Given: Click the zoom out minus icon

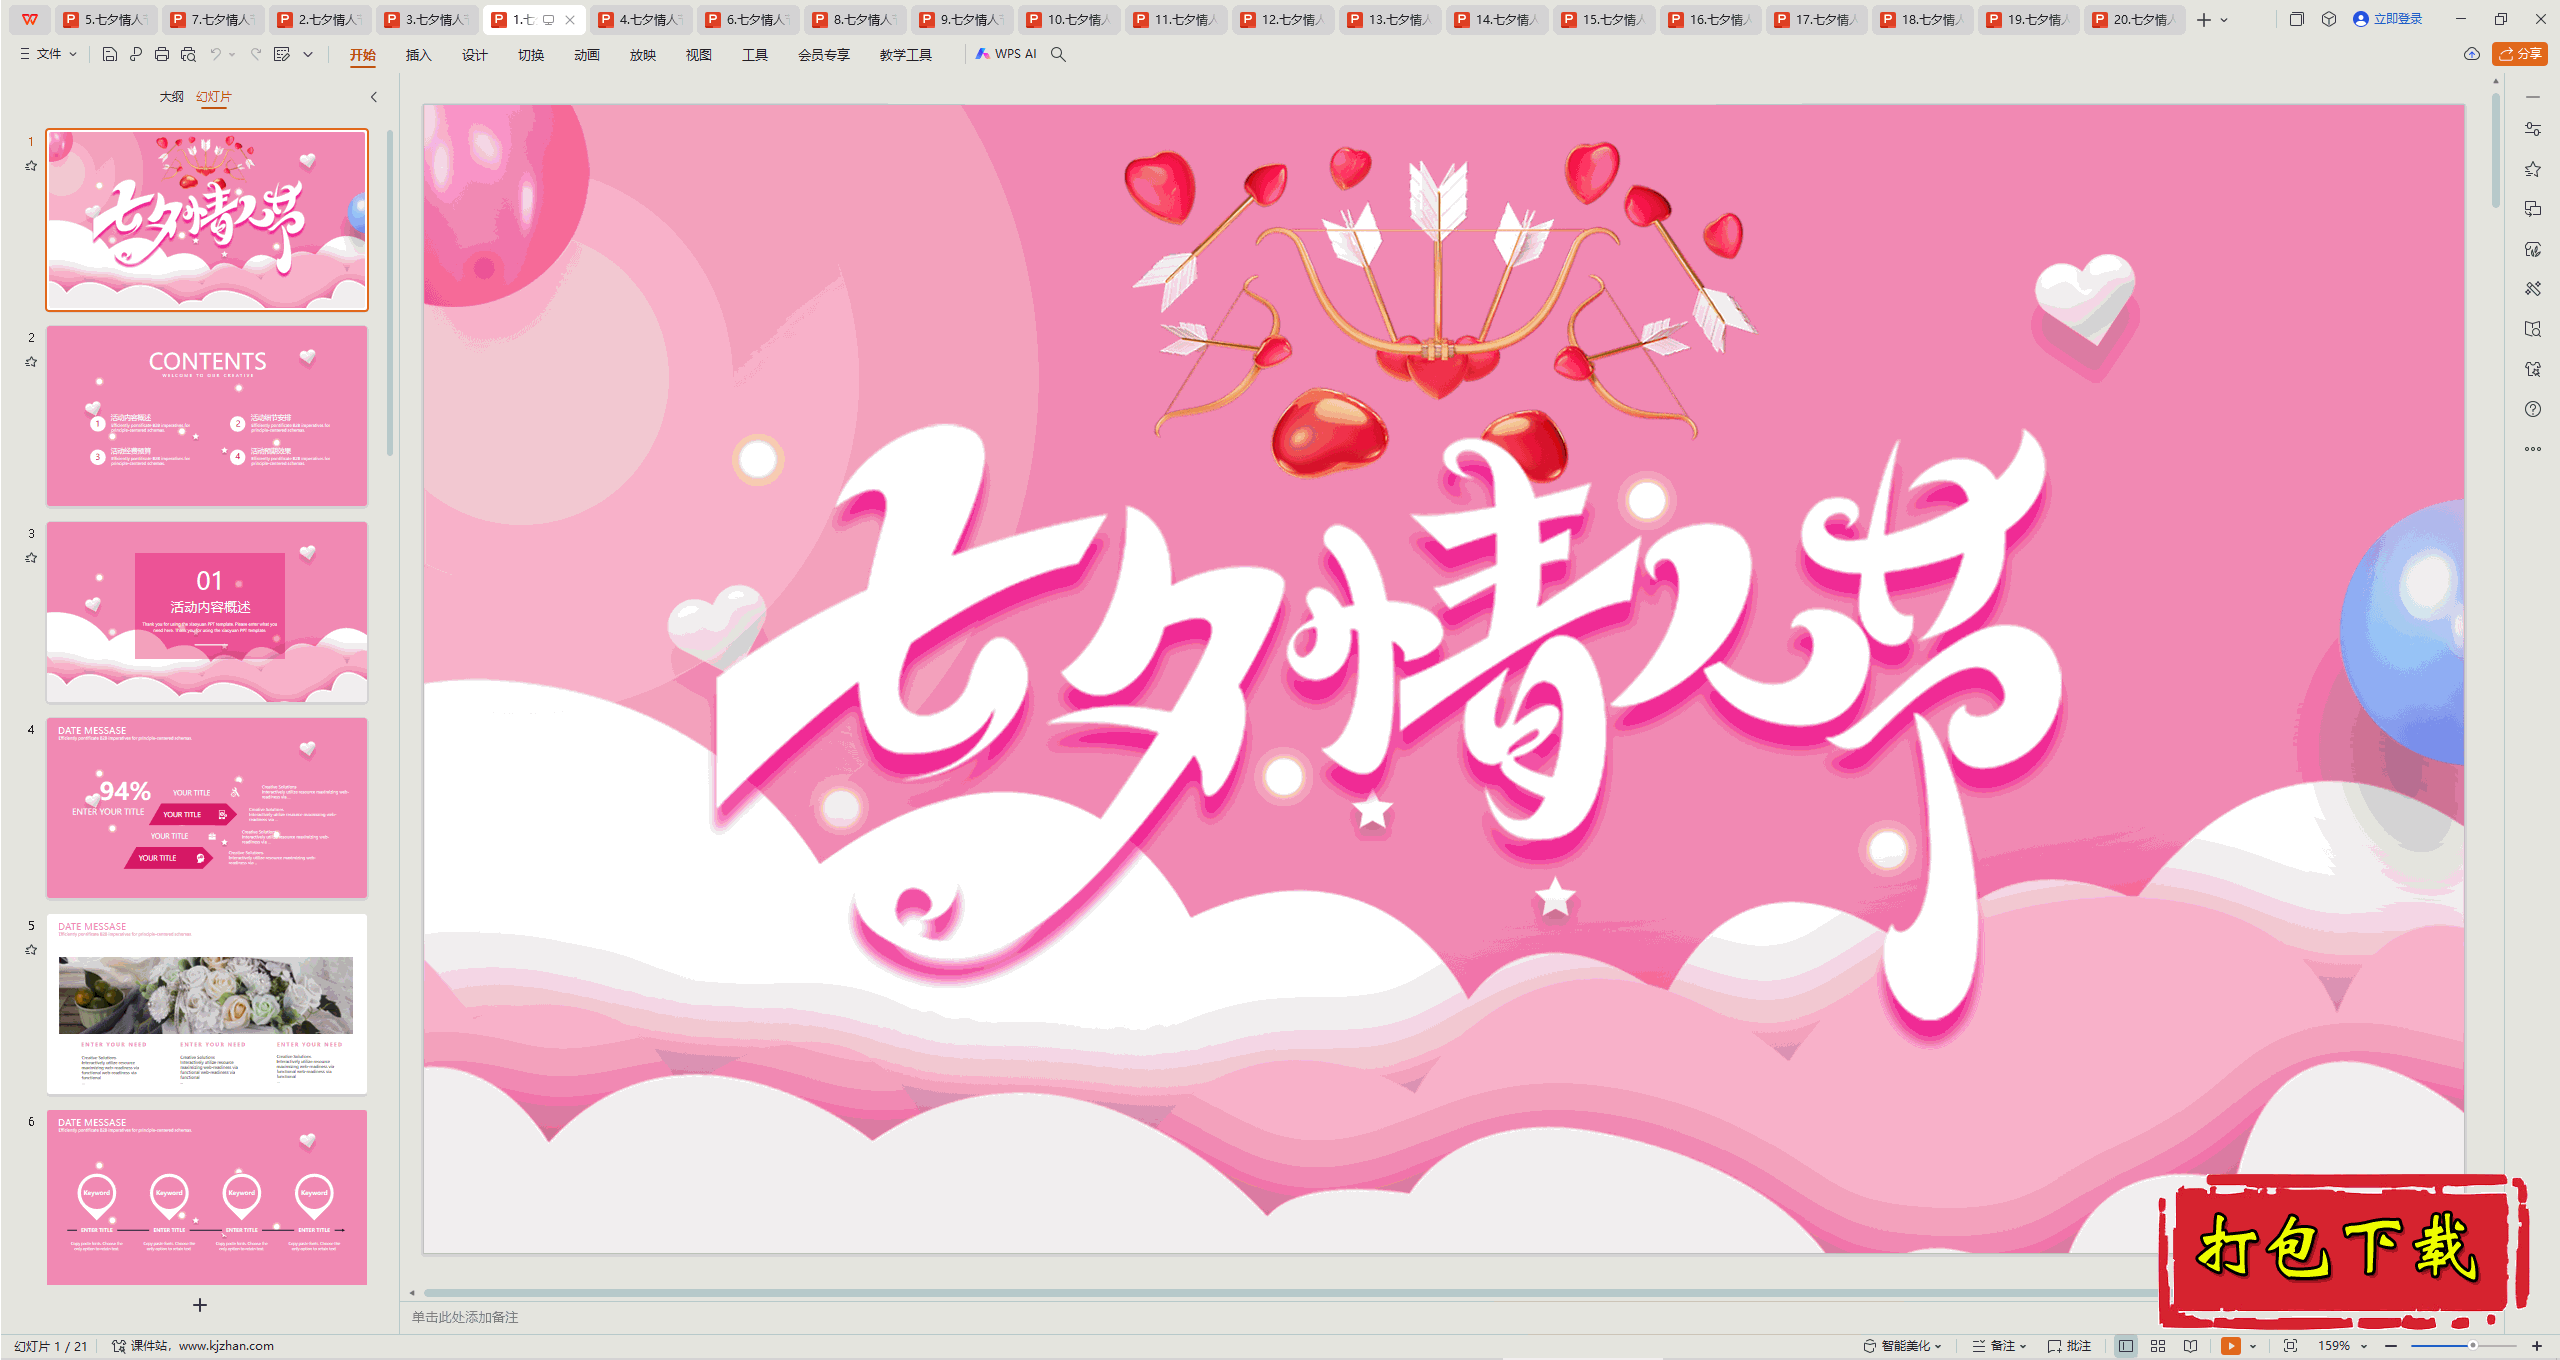Looking at the screenshot, I should [2391, 1346].
